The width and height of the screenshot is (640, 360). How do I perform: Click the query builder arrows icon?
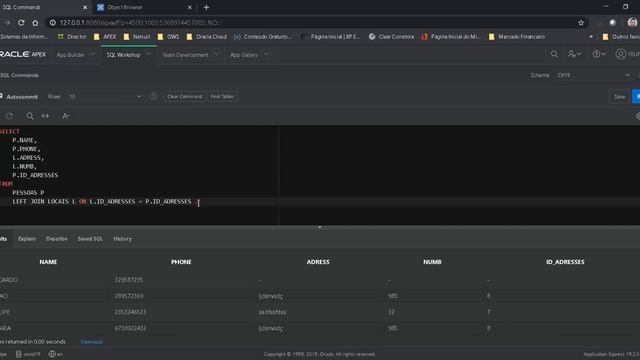45,116
